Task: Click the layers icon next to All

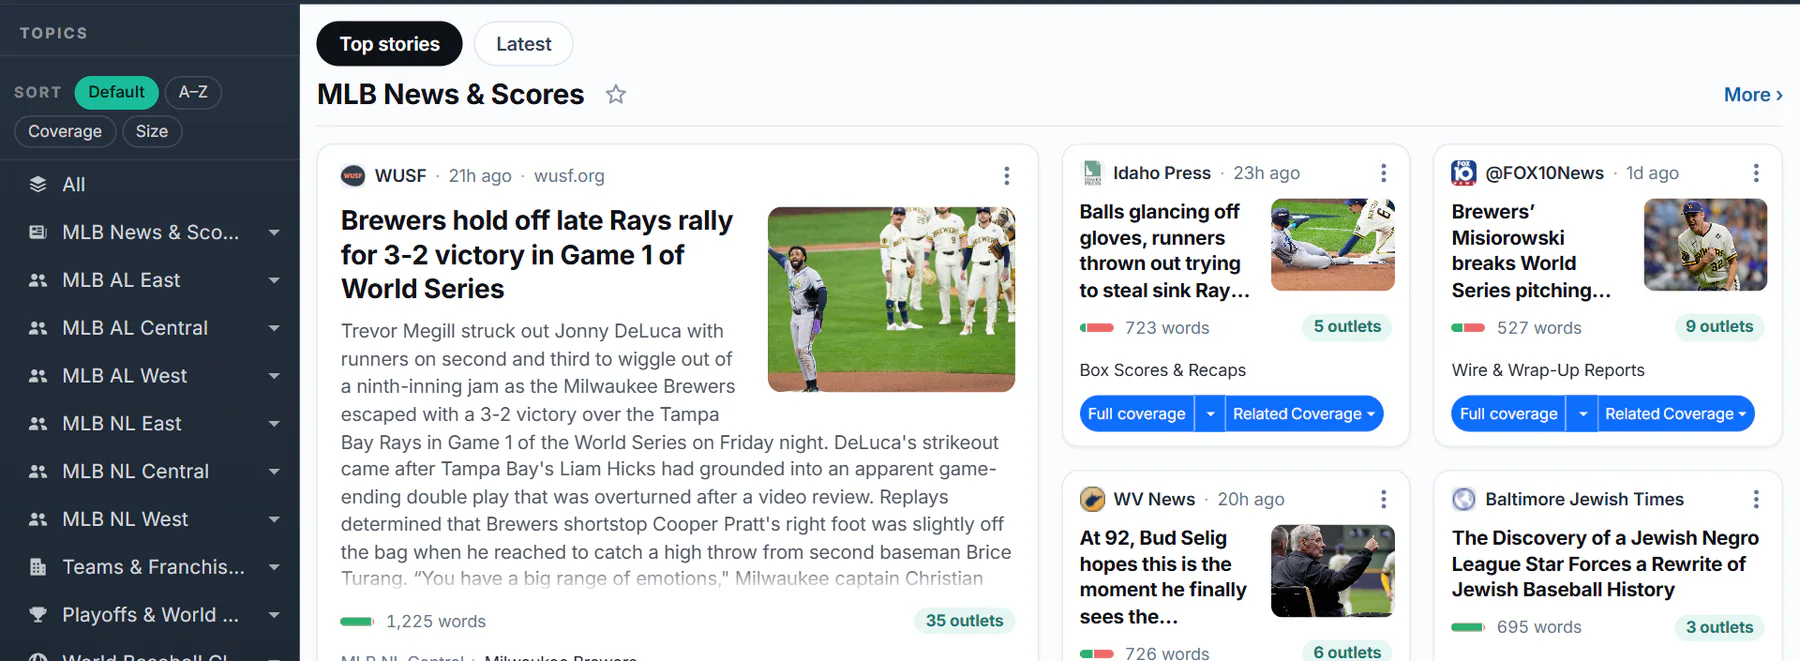Action: coord(38,184)
